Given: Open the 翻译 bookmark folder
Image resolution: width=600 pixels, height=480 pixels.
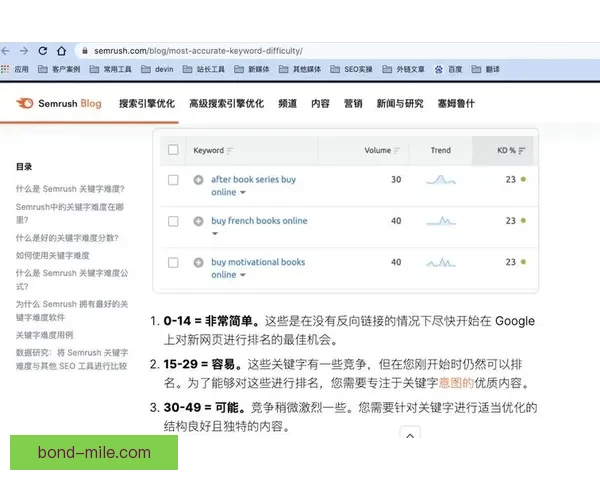Looking at the screenshot, I should click(x=486, y=69).
